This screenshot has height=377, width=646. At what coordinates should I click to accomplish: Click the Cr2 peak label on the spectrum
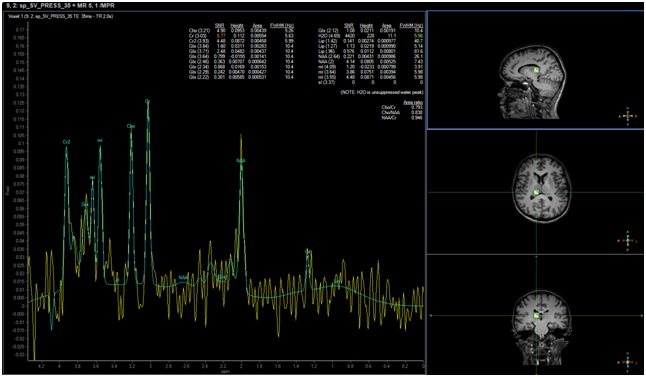coord(66,142)
